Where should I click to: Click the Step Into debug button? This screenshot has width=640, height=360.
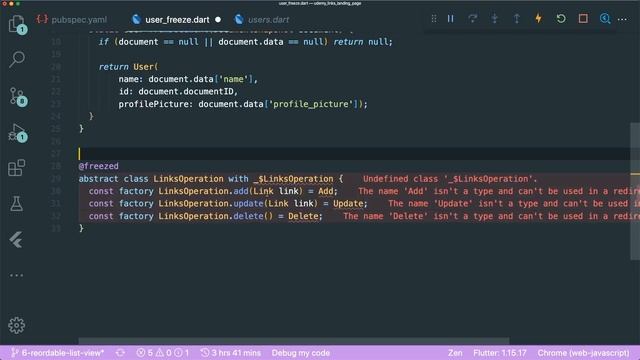tap(495, 19)
